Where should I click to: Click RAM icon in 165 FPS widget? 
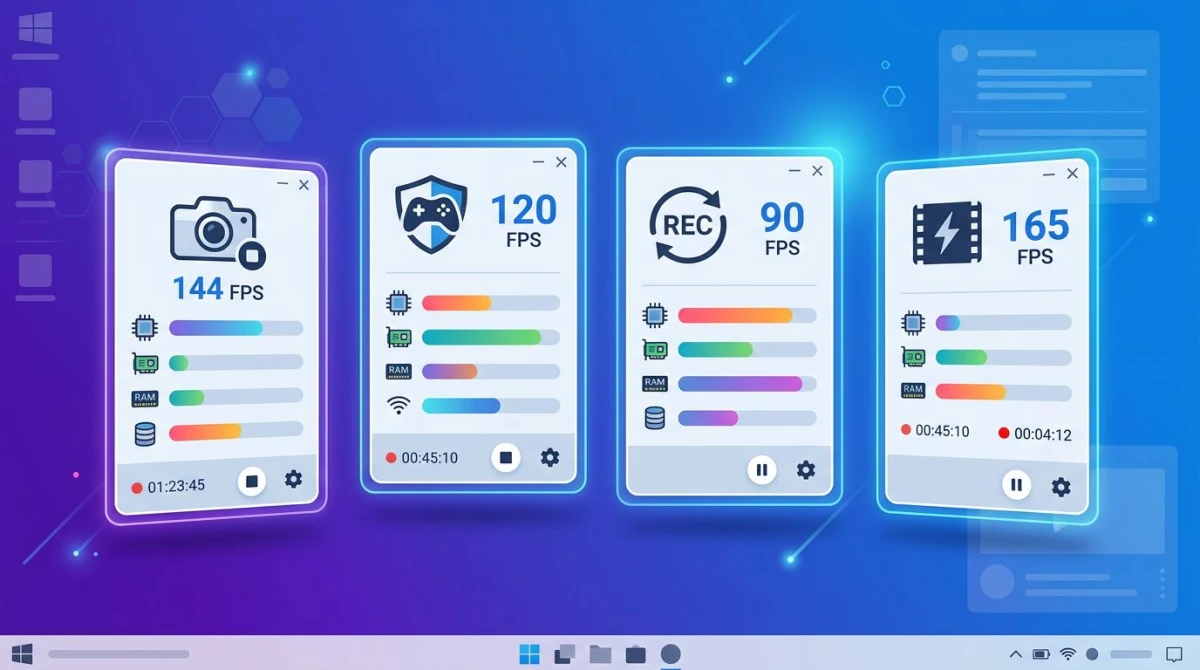point(912,390)
